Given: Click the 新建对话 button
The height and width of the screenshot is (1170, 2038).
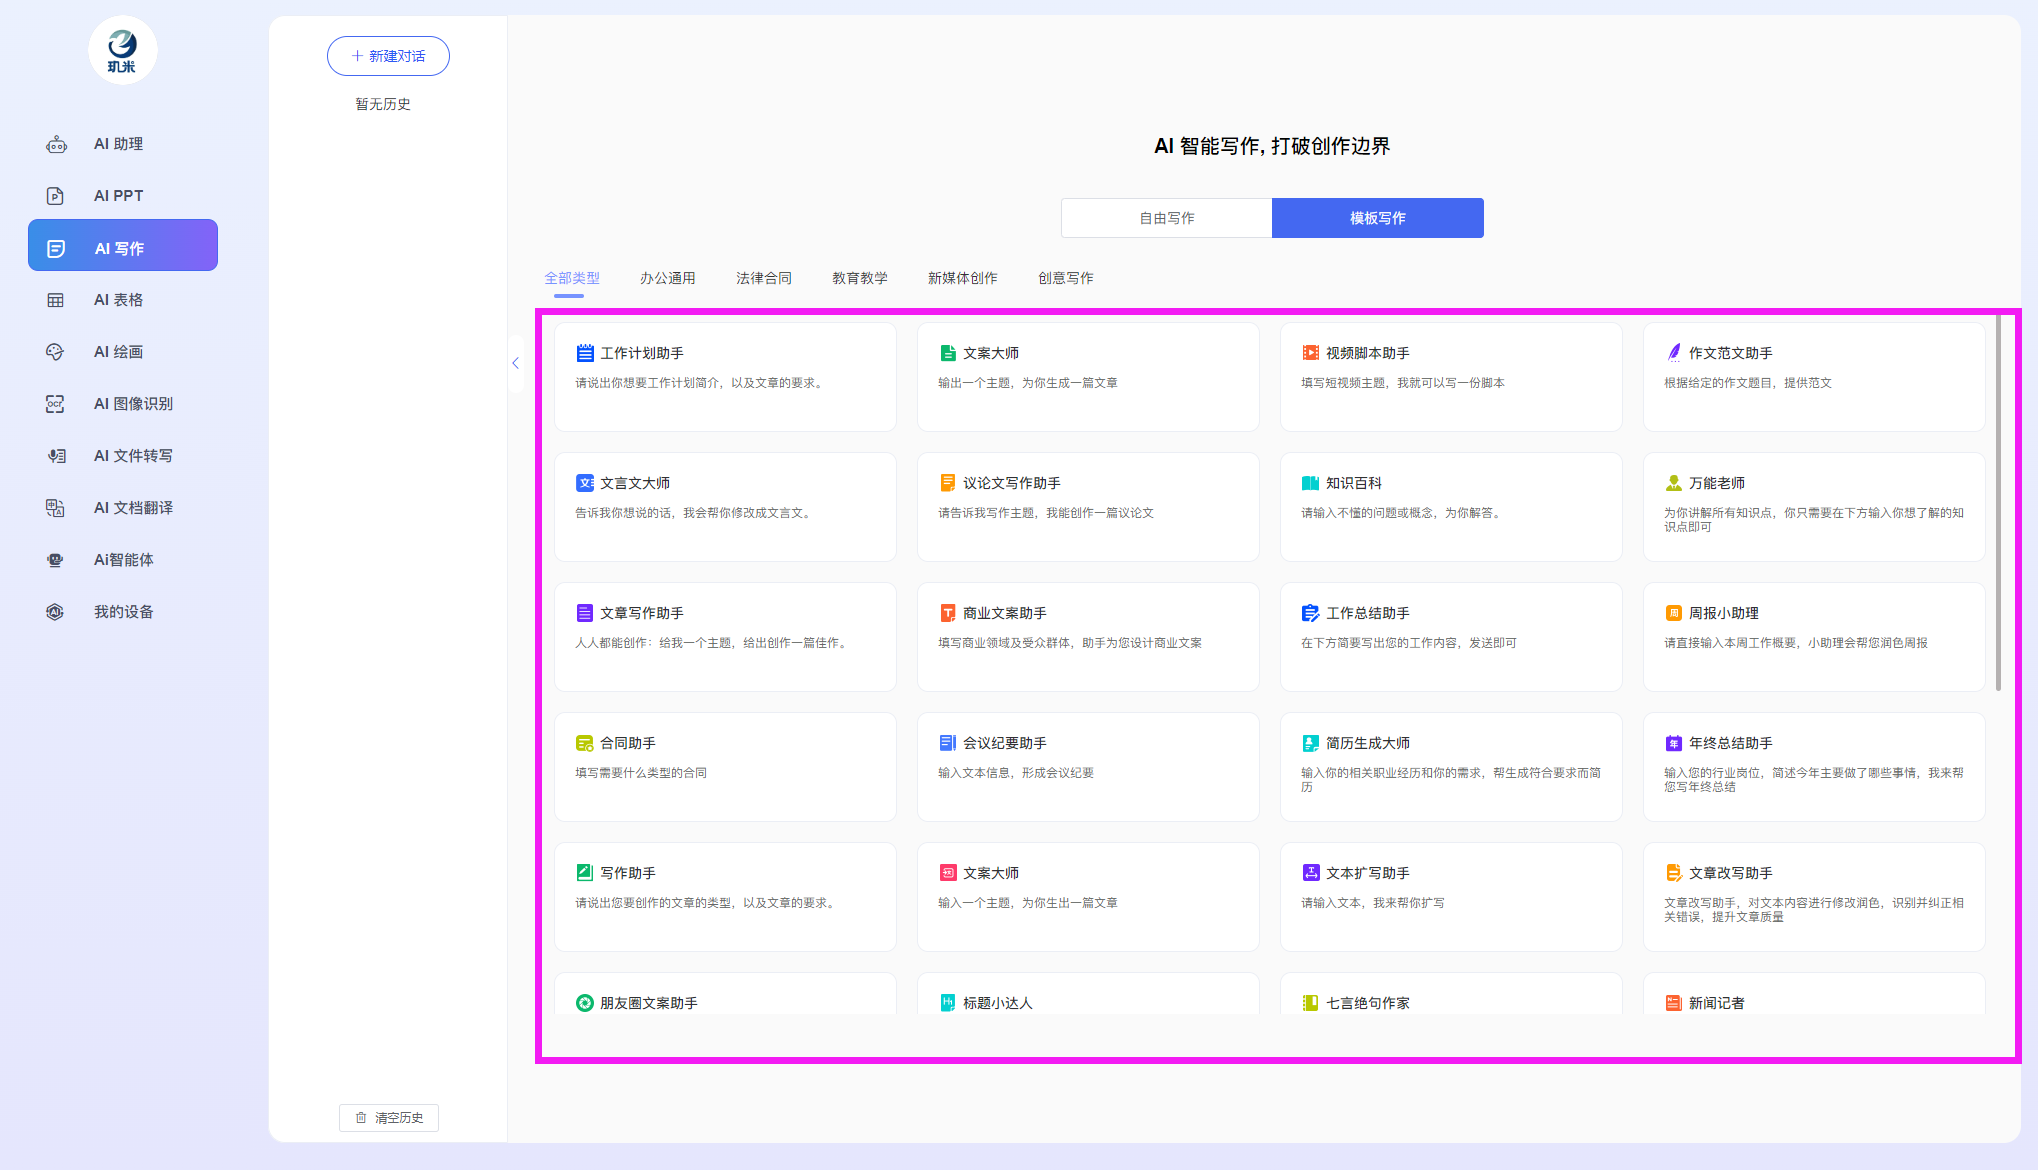Looking at the screenshot, I should [x=388, y=56].
